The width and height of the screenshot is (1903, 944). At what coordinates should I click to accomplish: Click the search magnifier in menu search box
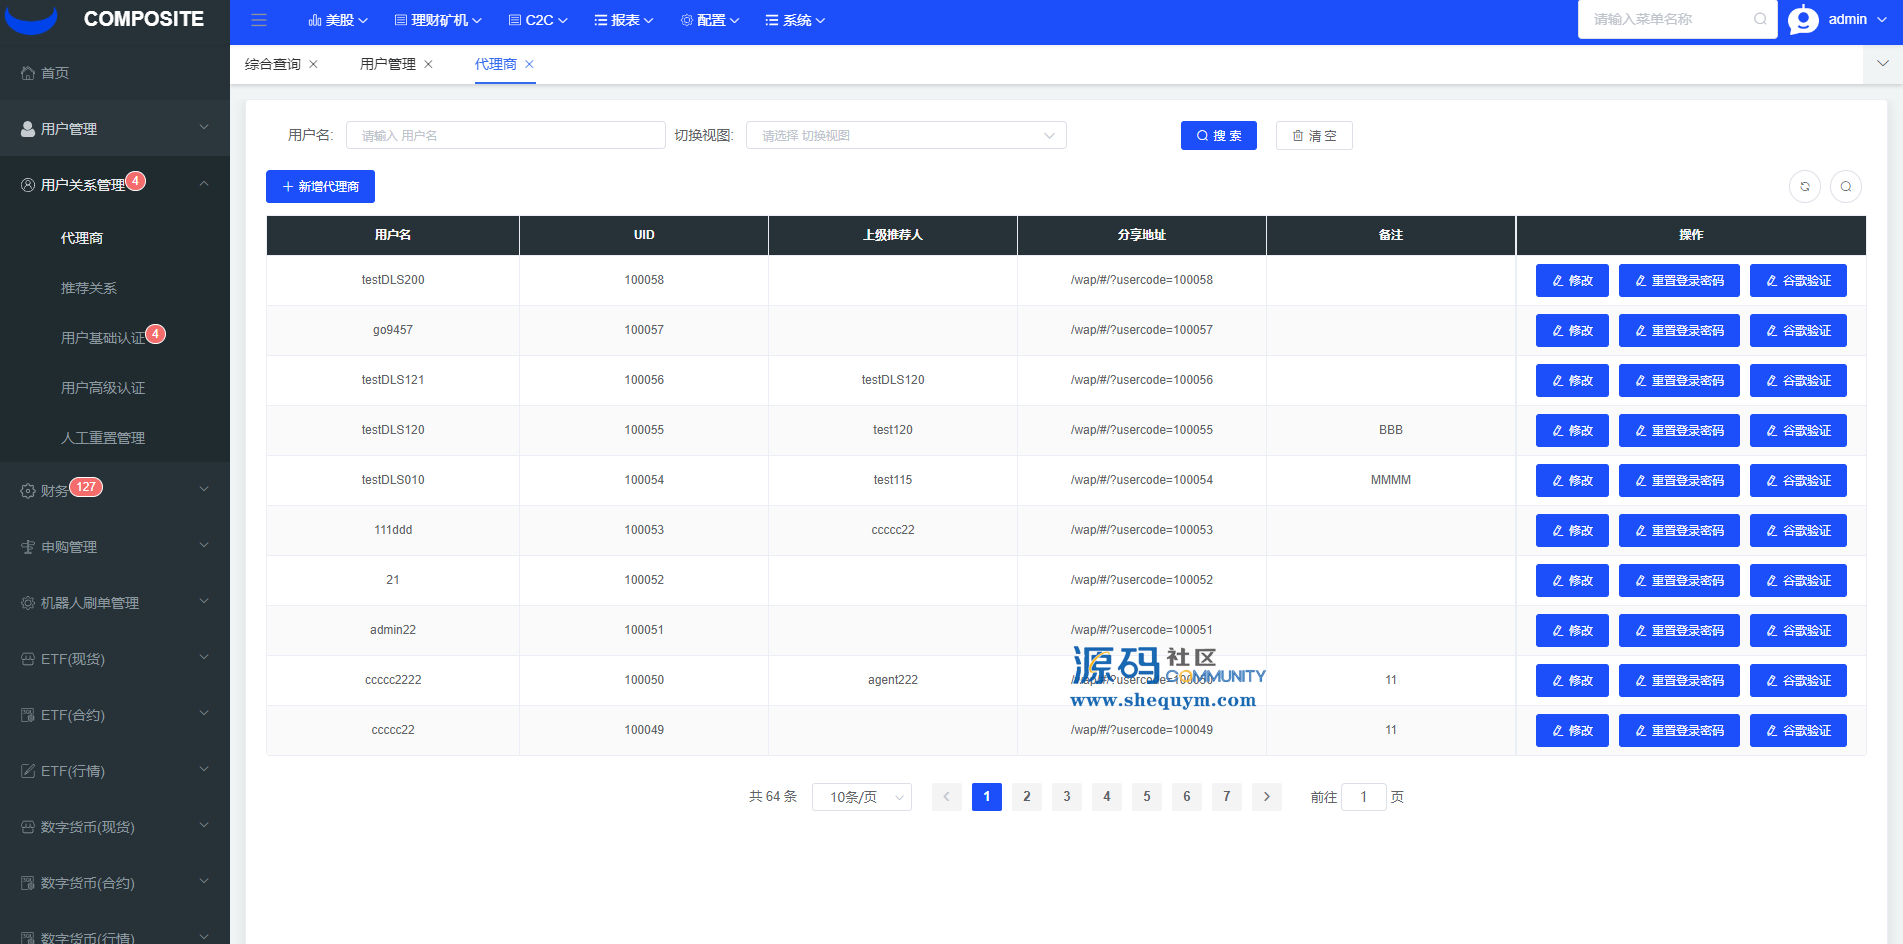coord(1760,19)
